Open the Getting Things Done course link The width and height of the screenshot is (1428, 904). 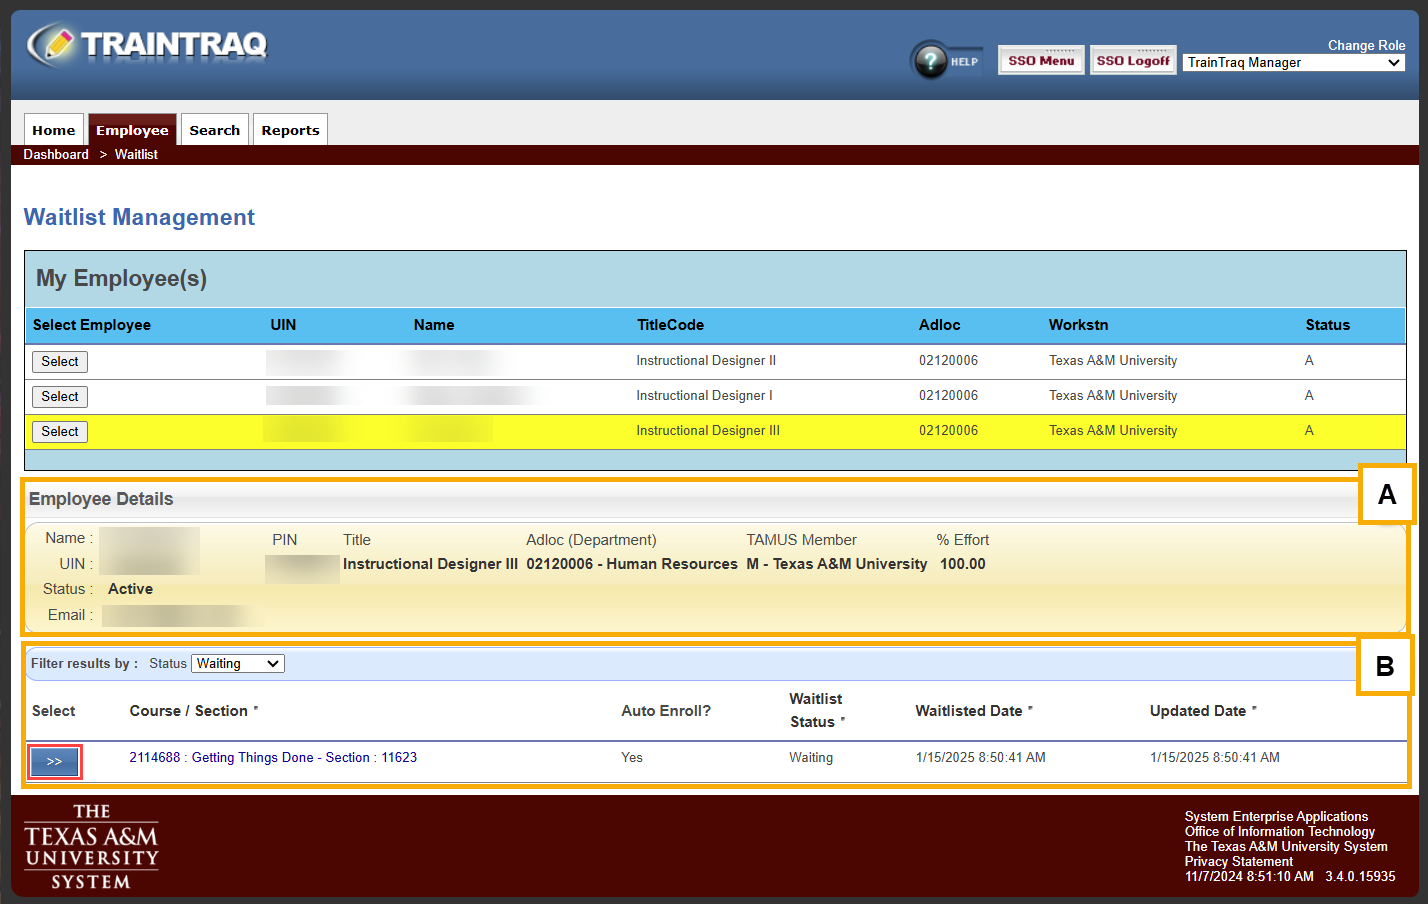tap(273, 758)
